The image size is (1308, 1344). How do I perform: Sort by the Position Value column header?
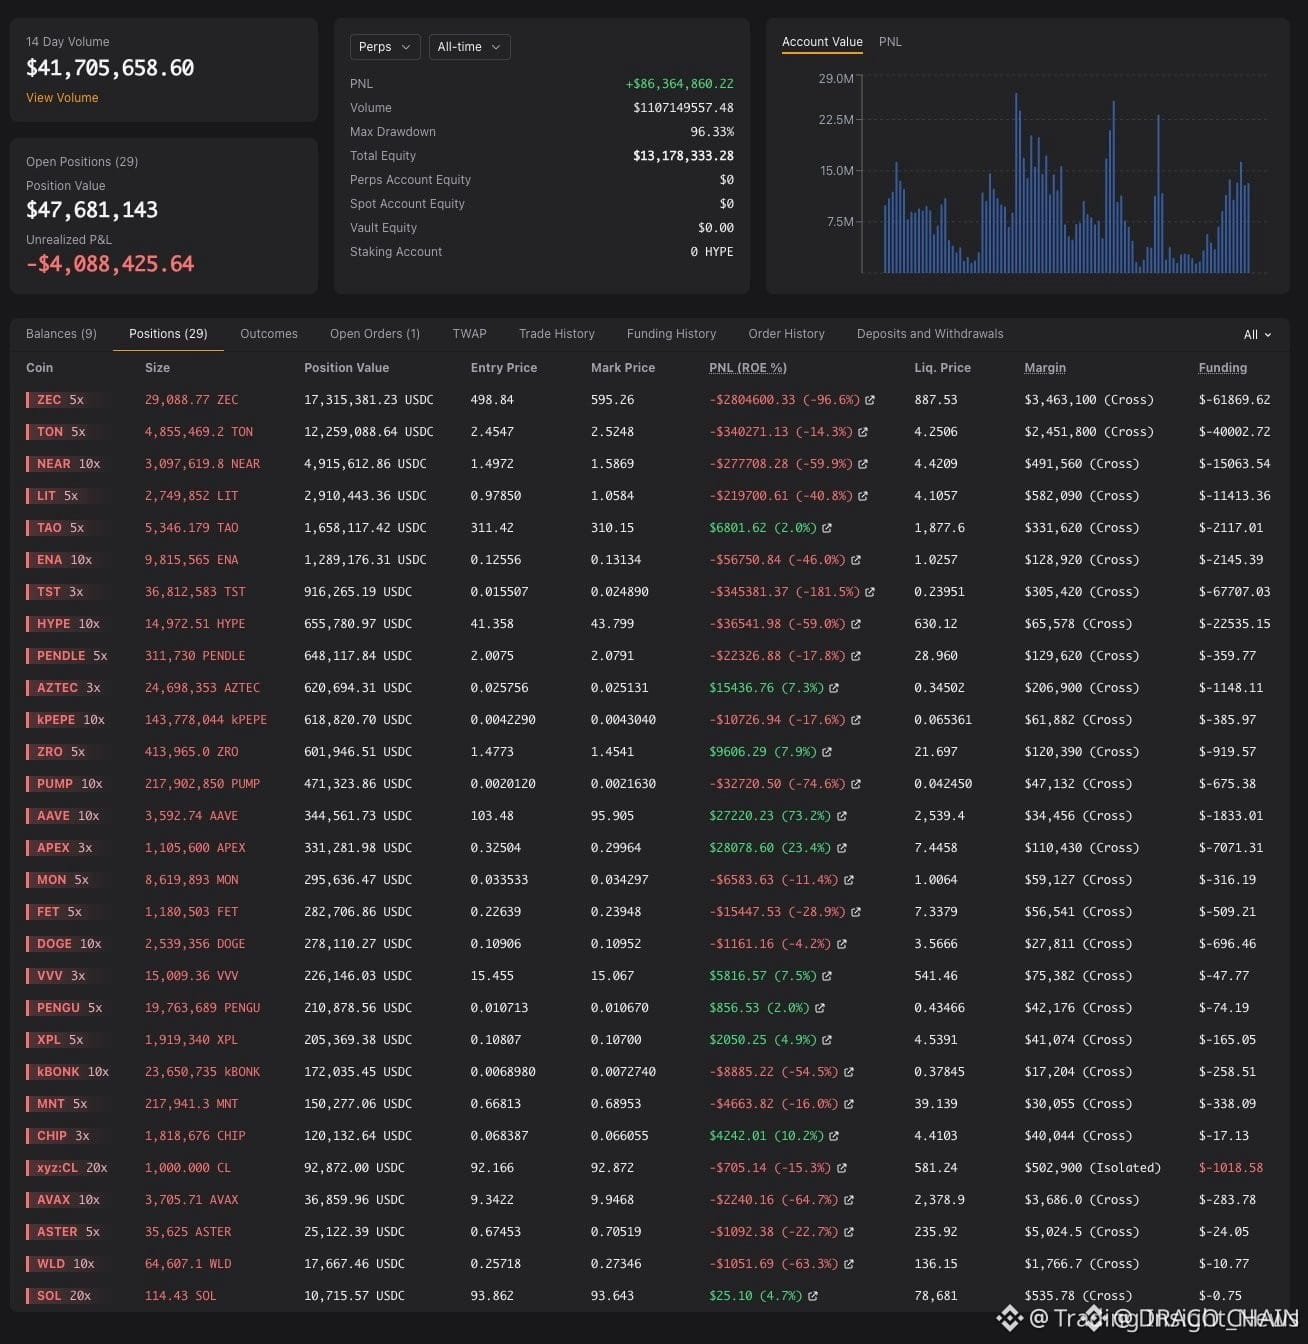coord(346,368)
